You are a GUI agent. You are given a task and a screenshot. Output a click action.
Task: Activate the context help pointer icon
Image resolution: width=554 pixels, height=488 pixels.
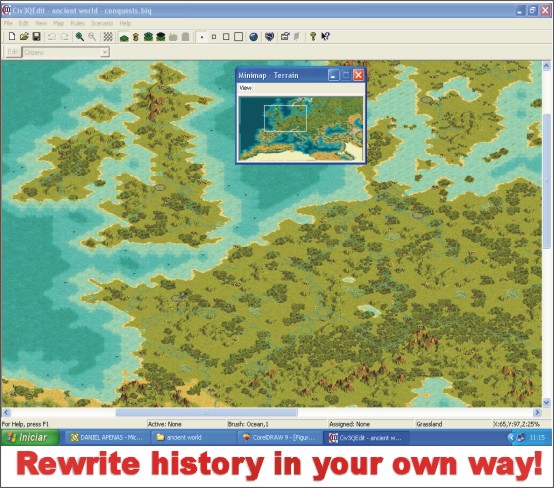(x=325, y=37)
